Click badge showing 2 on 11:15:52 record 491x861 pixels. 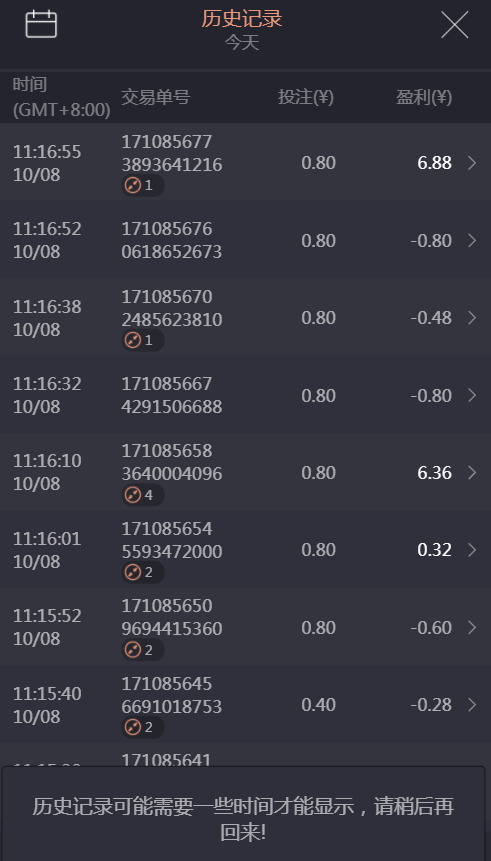pyautogui.click(x=143, y=650)
